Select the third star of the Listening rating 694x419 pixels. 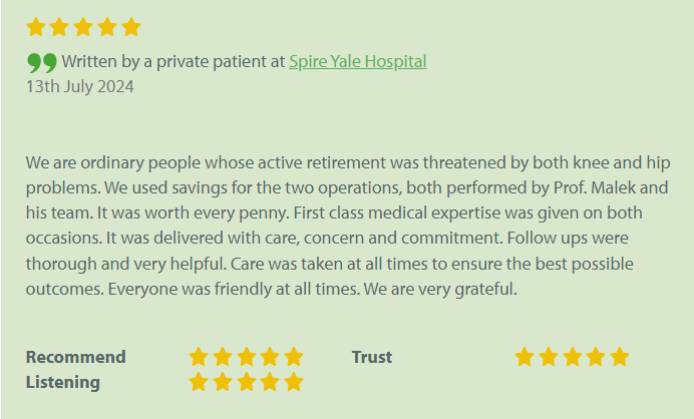tap(246, 382)
